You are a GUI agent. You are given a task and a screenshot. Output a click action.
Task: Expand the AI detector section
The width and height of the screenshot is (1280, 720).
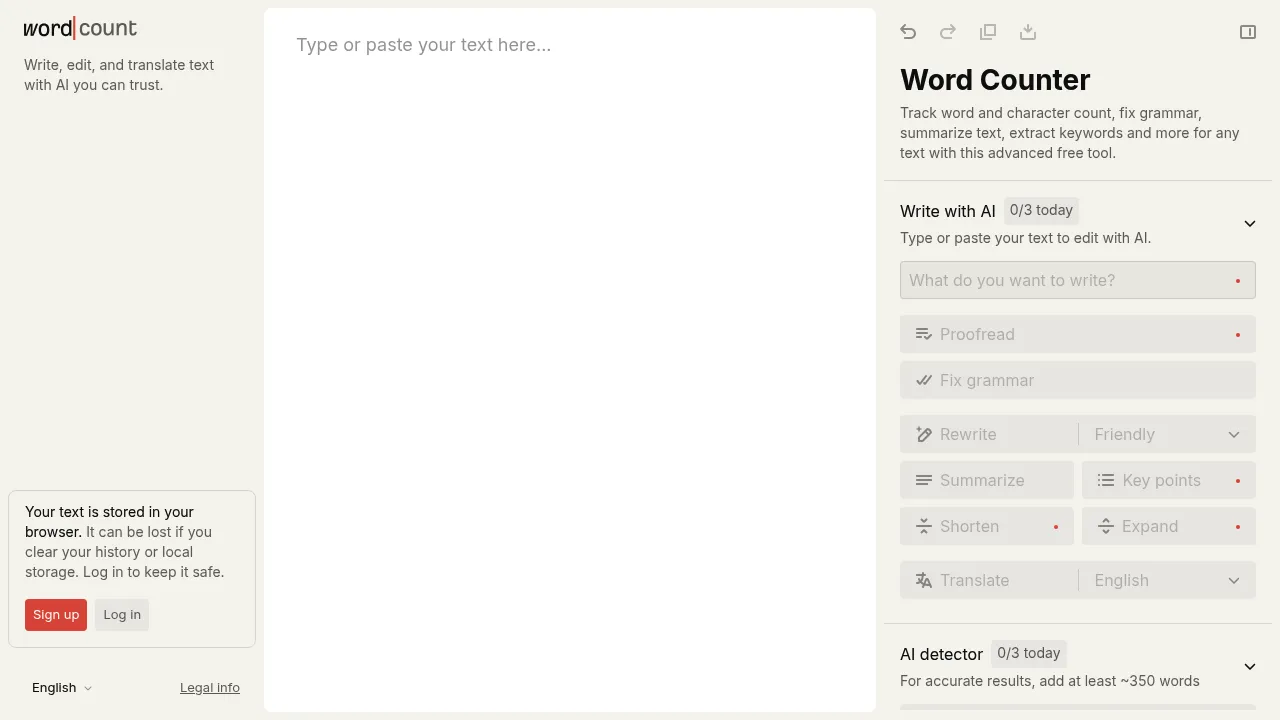tap(1249, 666)
